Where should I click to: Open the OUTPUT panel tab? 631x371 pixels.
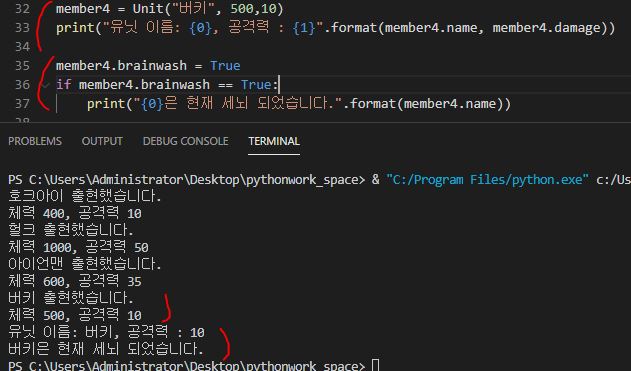pos(102,141)
